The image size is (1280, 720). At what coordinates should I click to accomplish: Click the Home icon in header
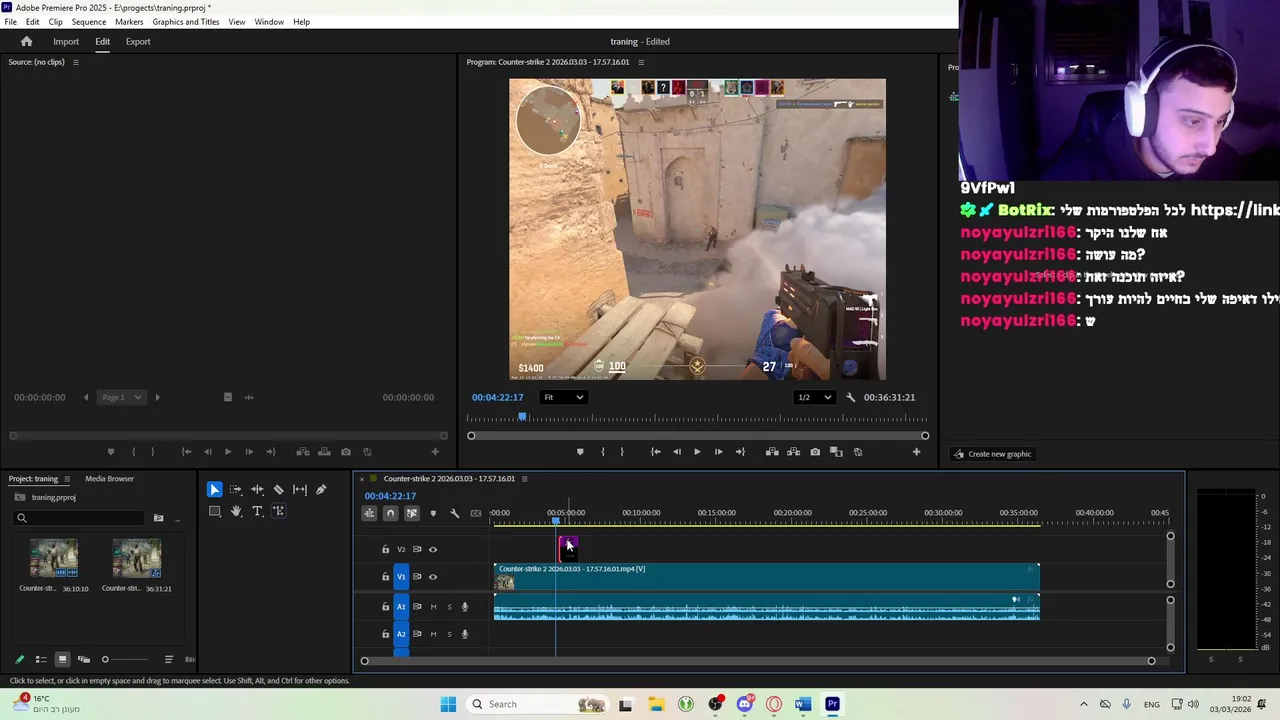point(27,41)
